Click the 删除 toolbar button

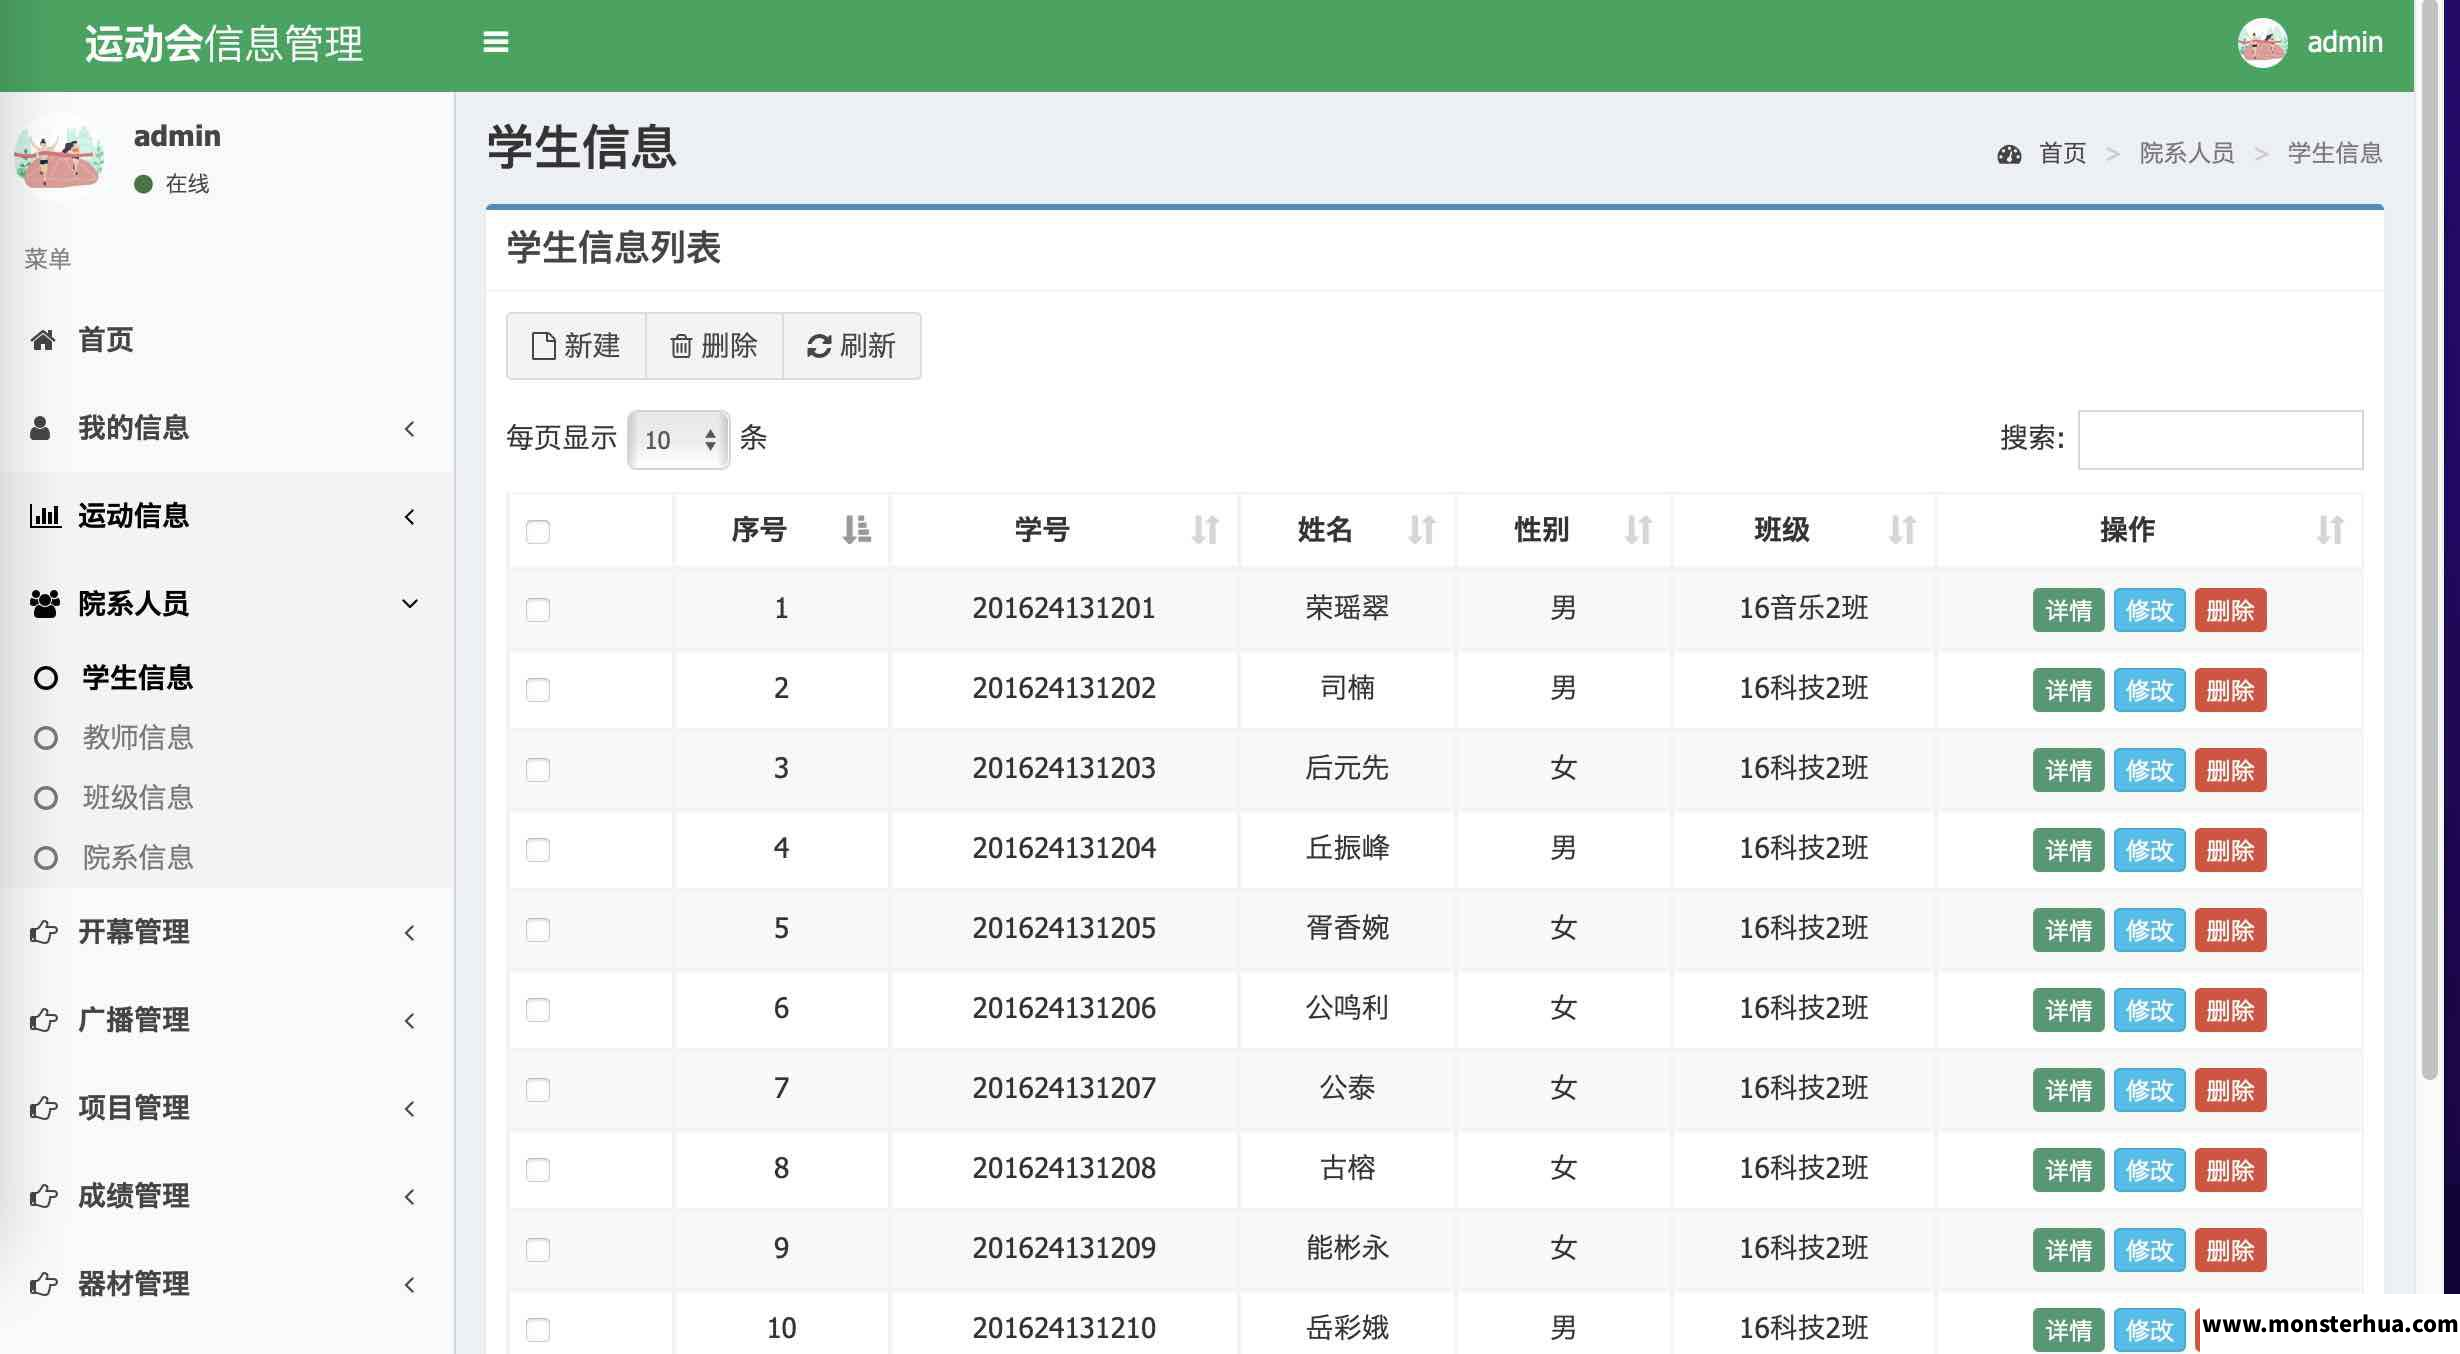point(714,346)
